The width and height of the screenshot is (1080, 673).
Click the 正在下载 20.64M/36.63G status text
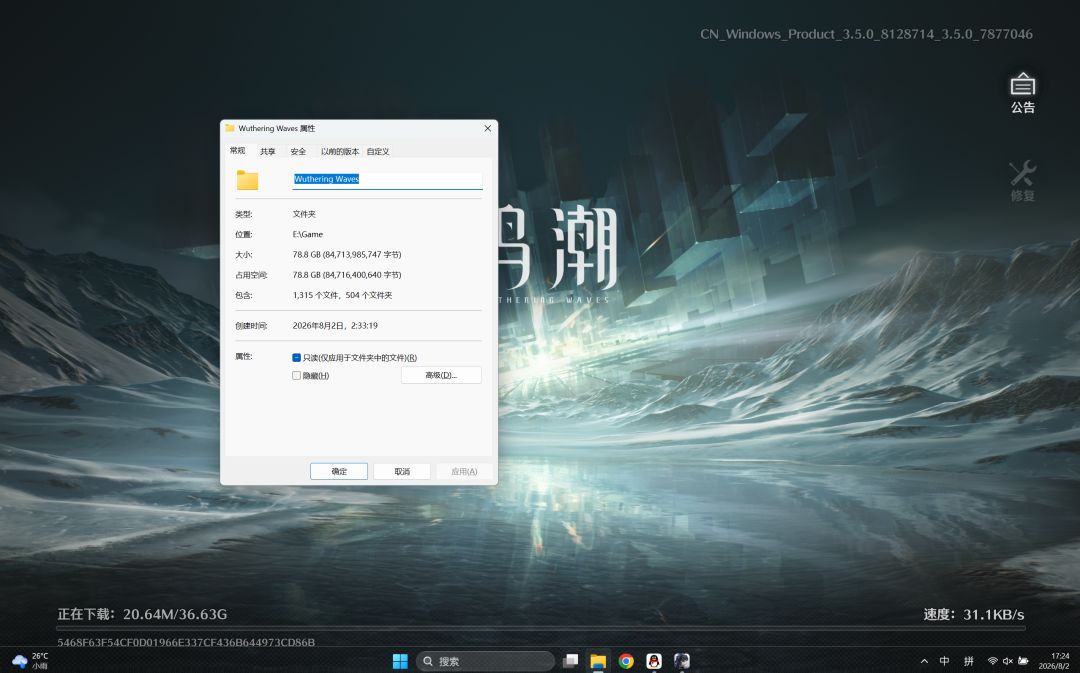pyautogui.click(x=142, y=614)
